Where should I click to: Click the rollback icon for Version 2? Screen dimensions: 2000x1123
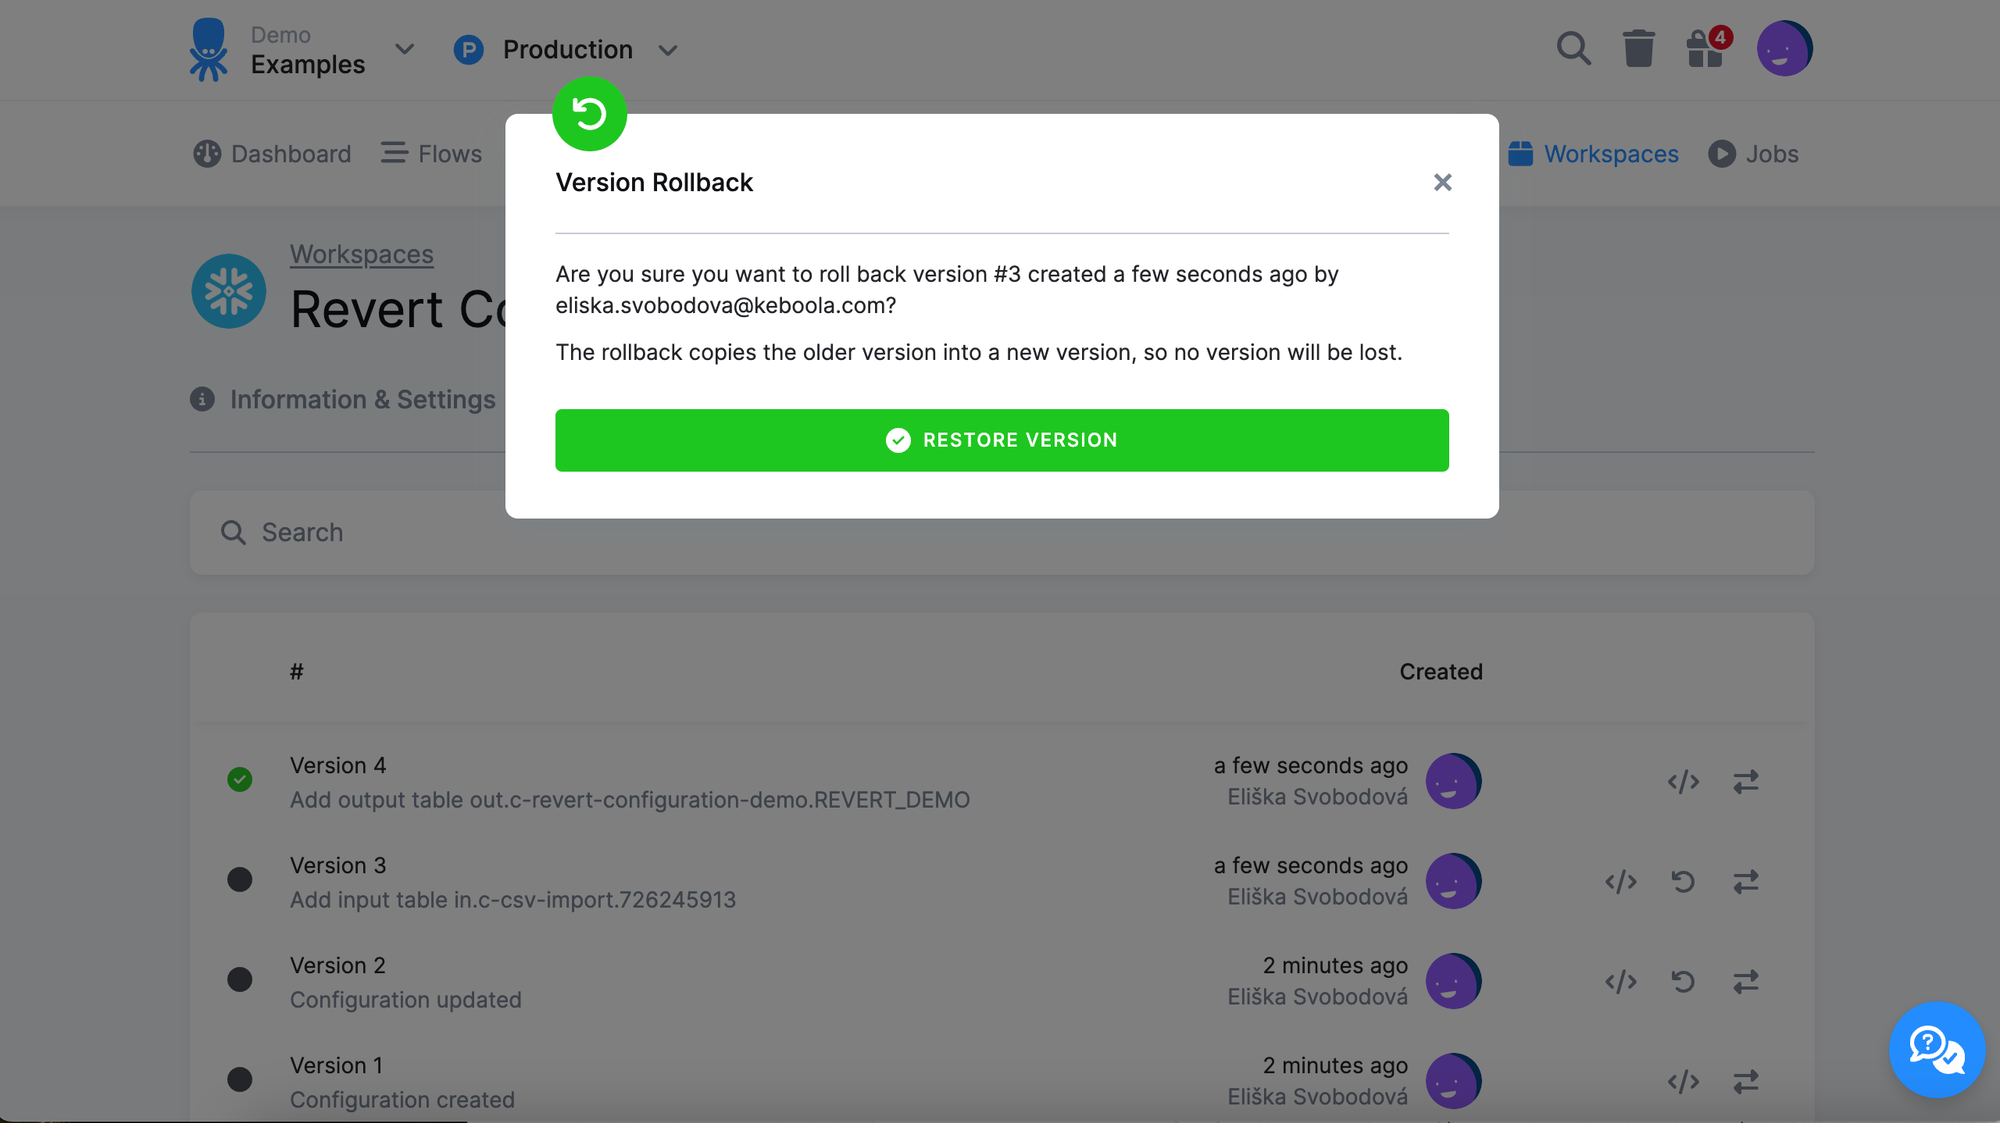[1683, 981]
